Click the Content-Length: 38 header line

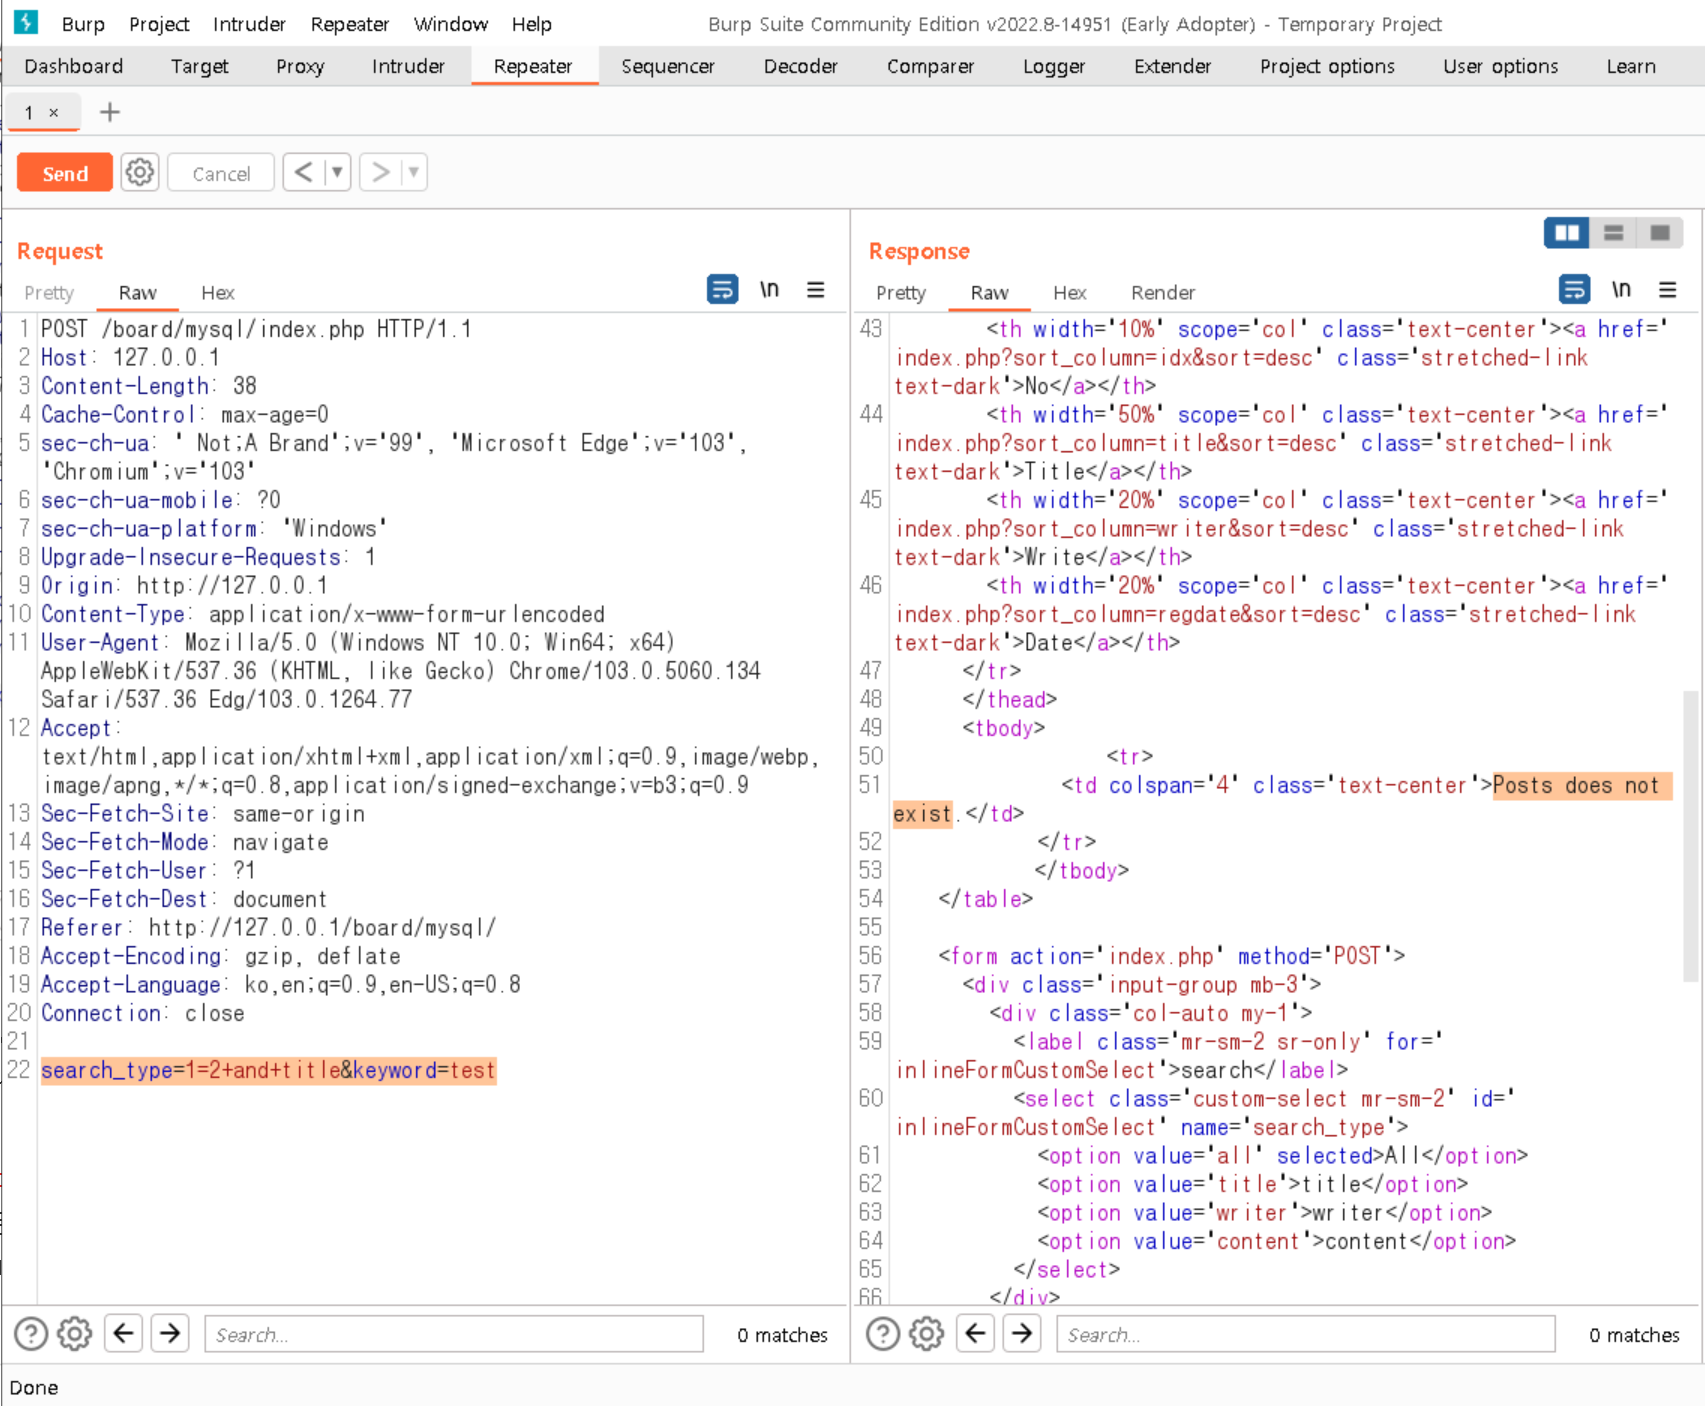149,385
